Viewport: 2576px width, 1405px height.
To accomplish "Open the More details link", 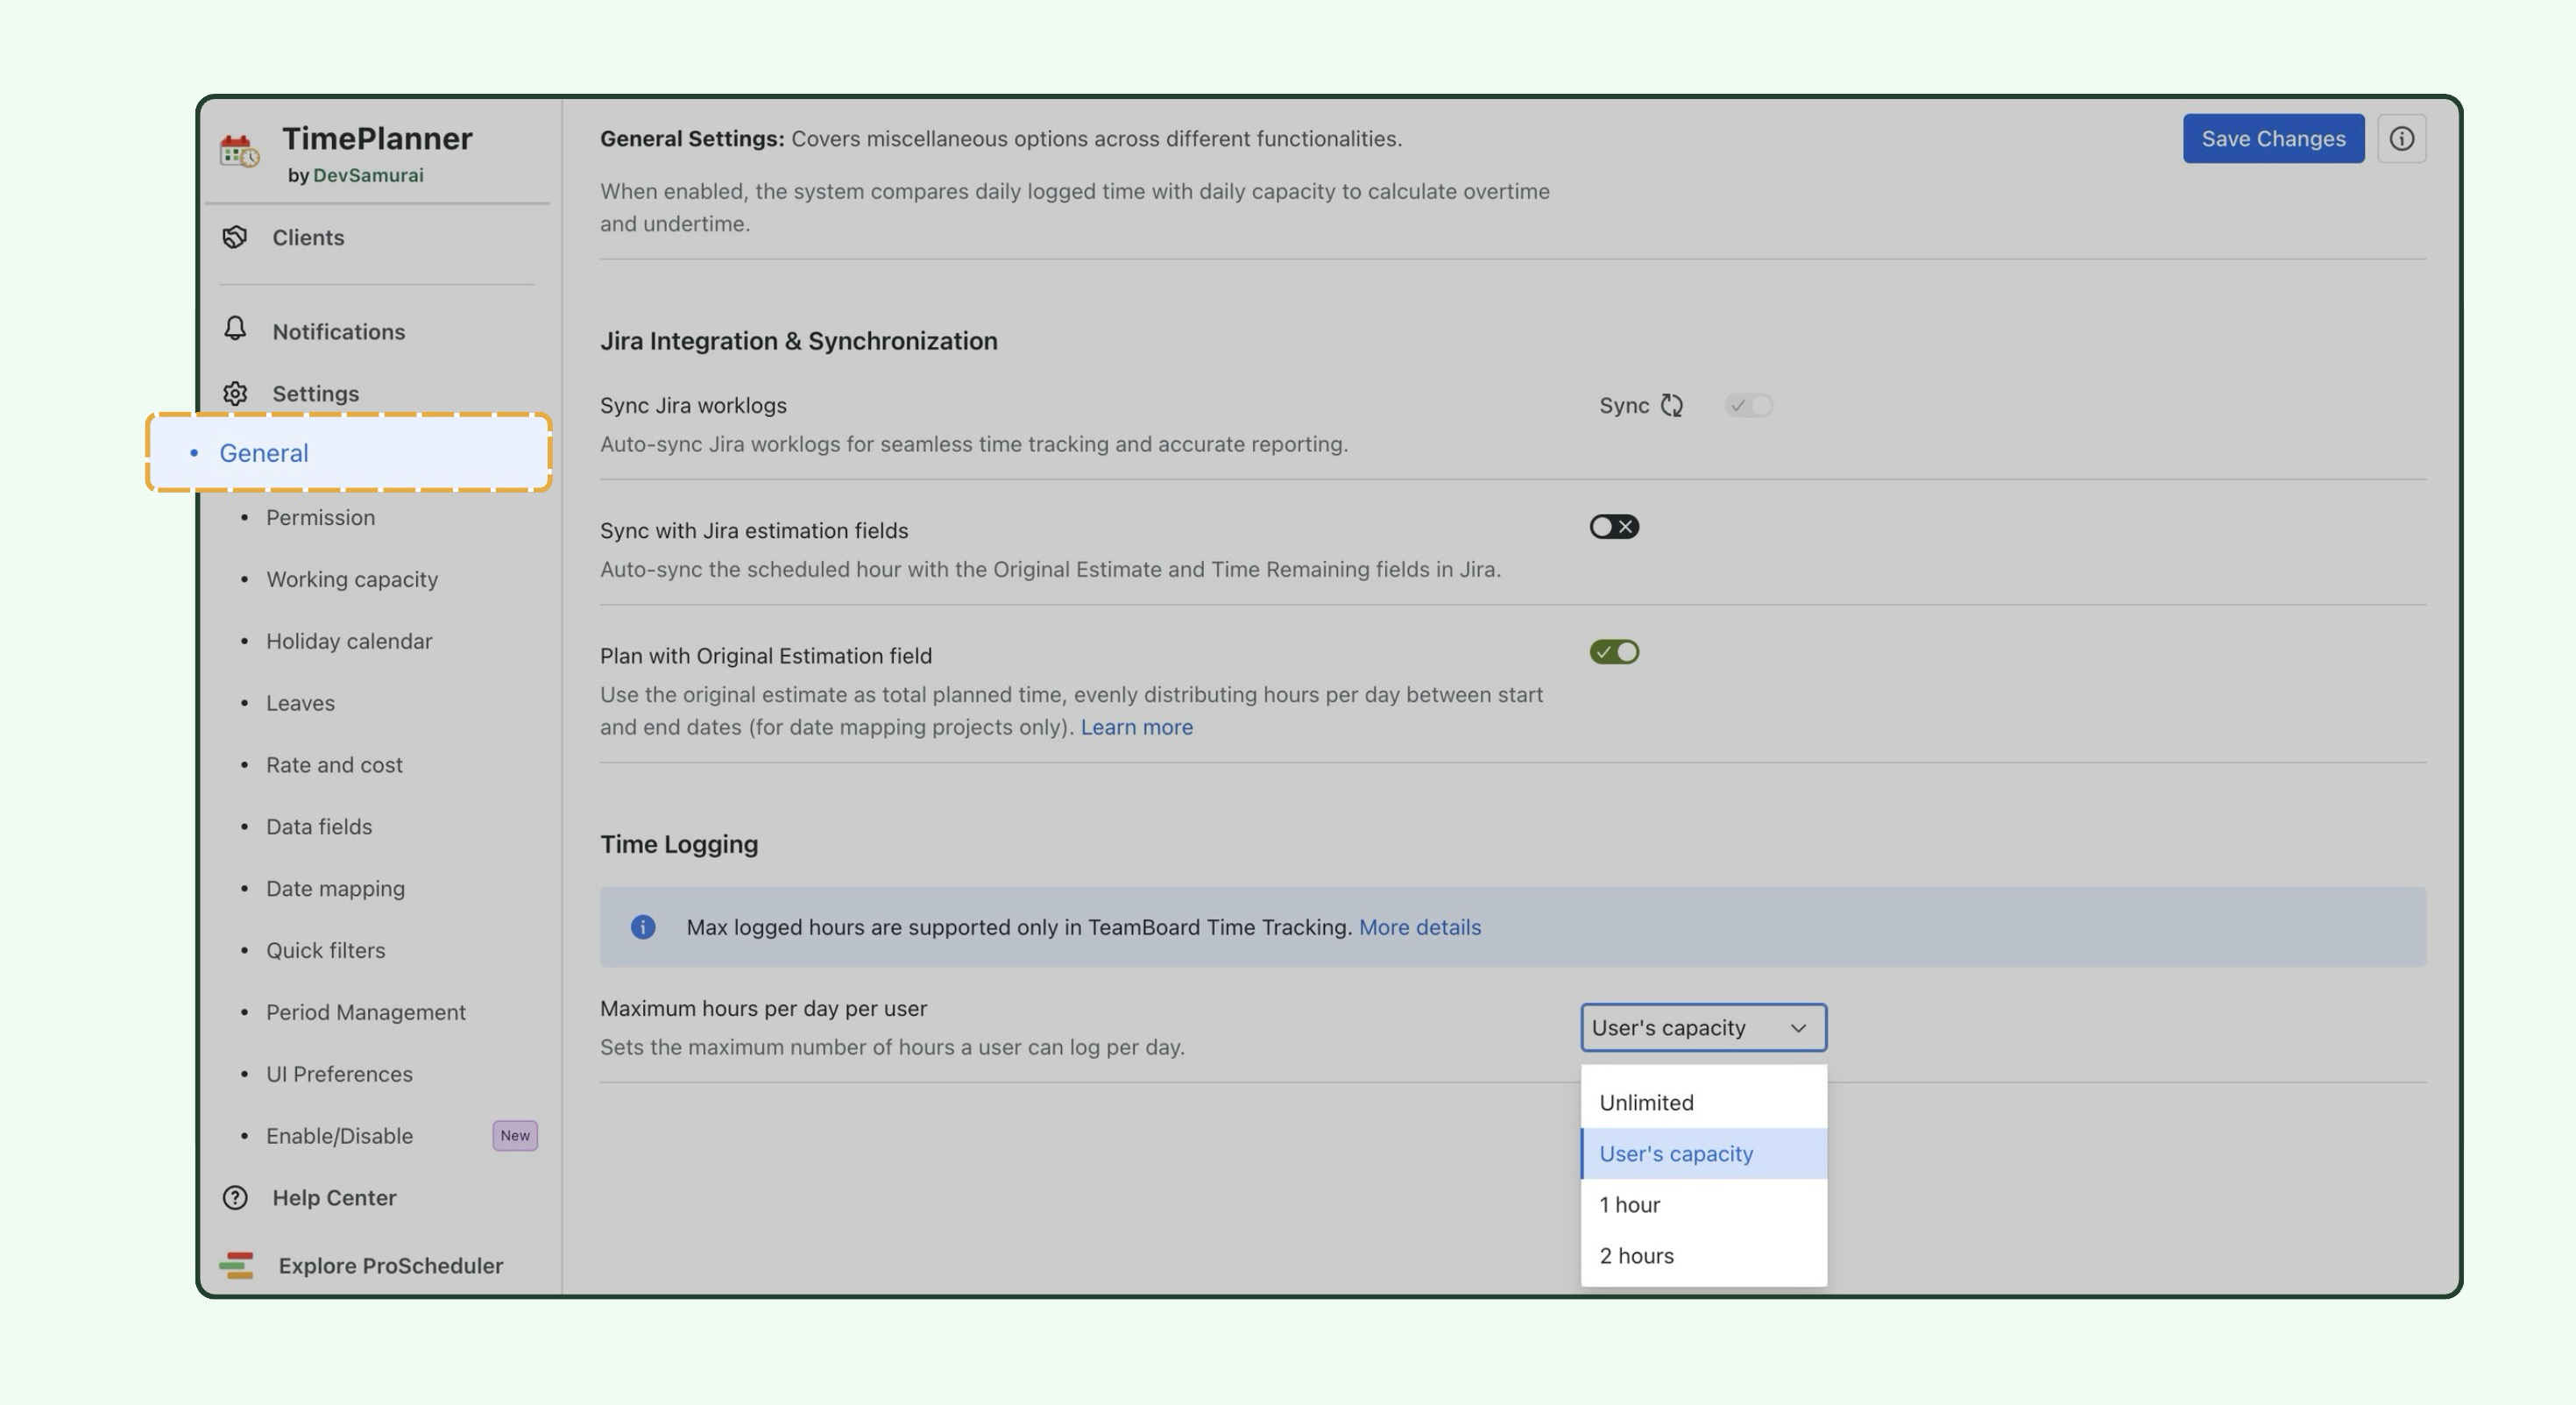I will [1419, 927].
